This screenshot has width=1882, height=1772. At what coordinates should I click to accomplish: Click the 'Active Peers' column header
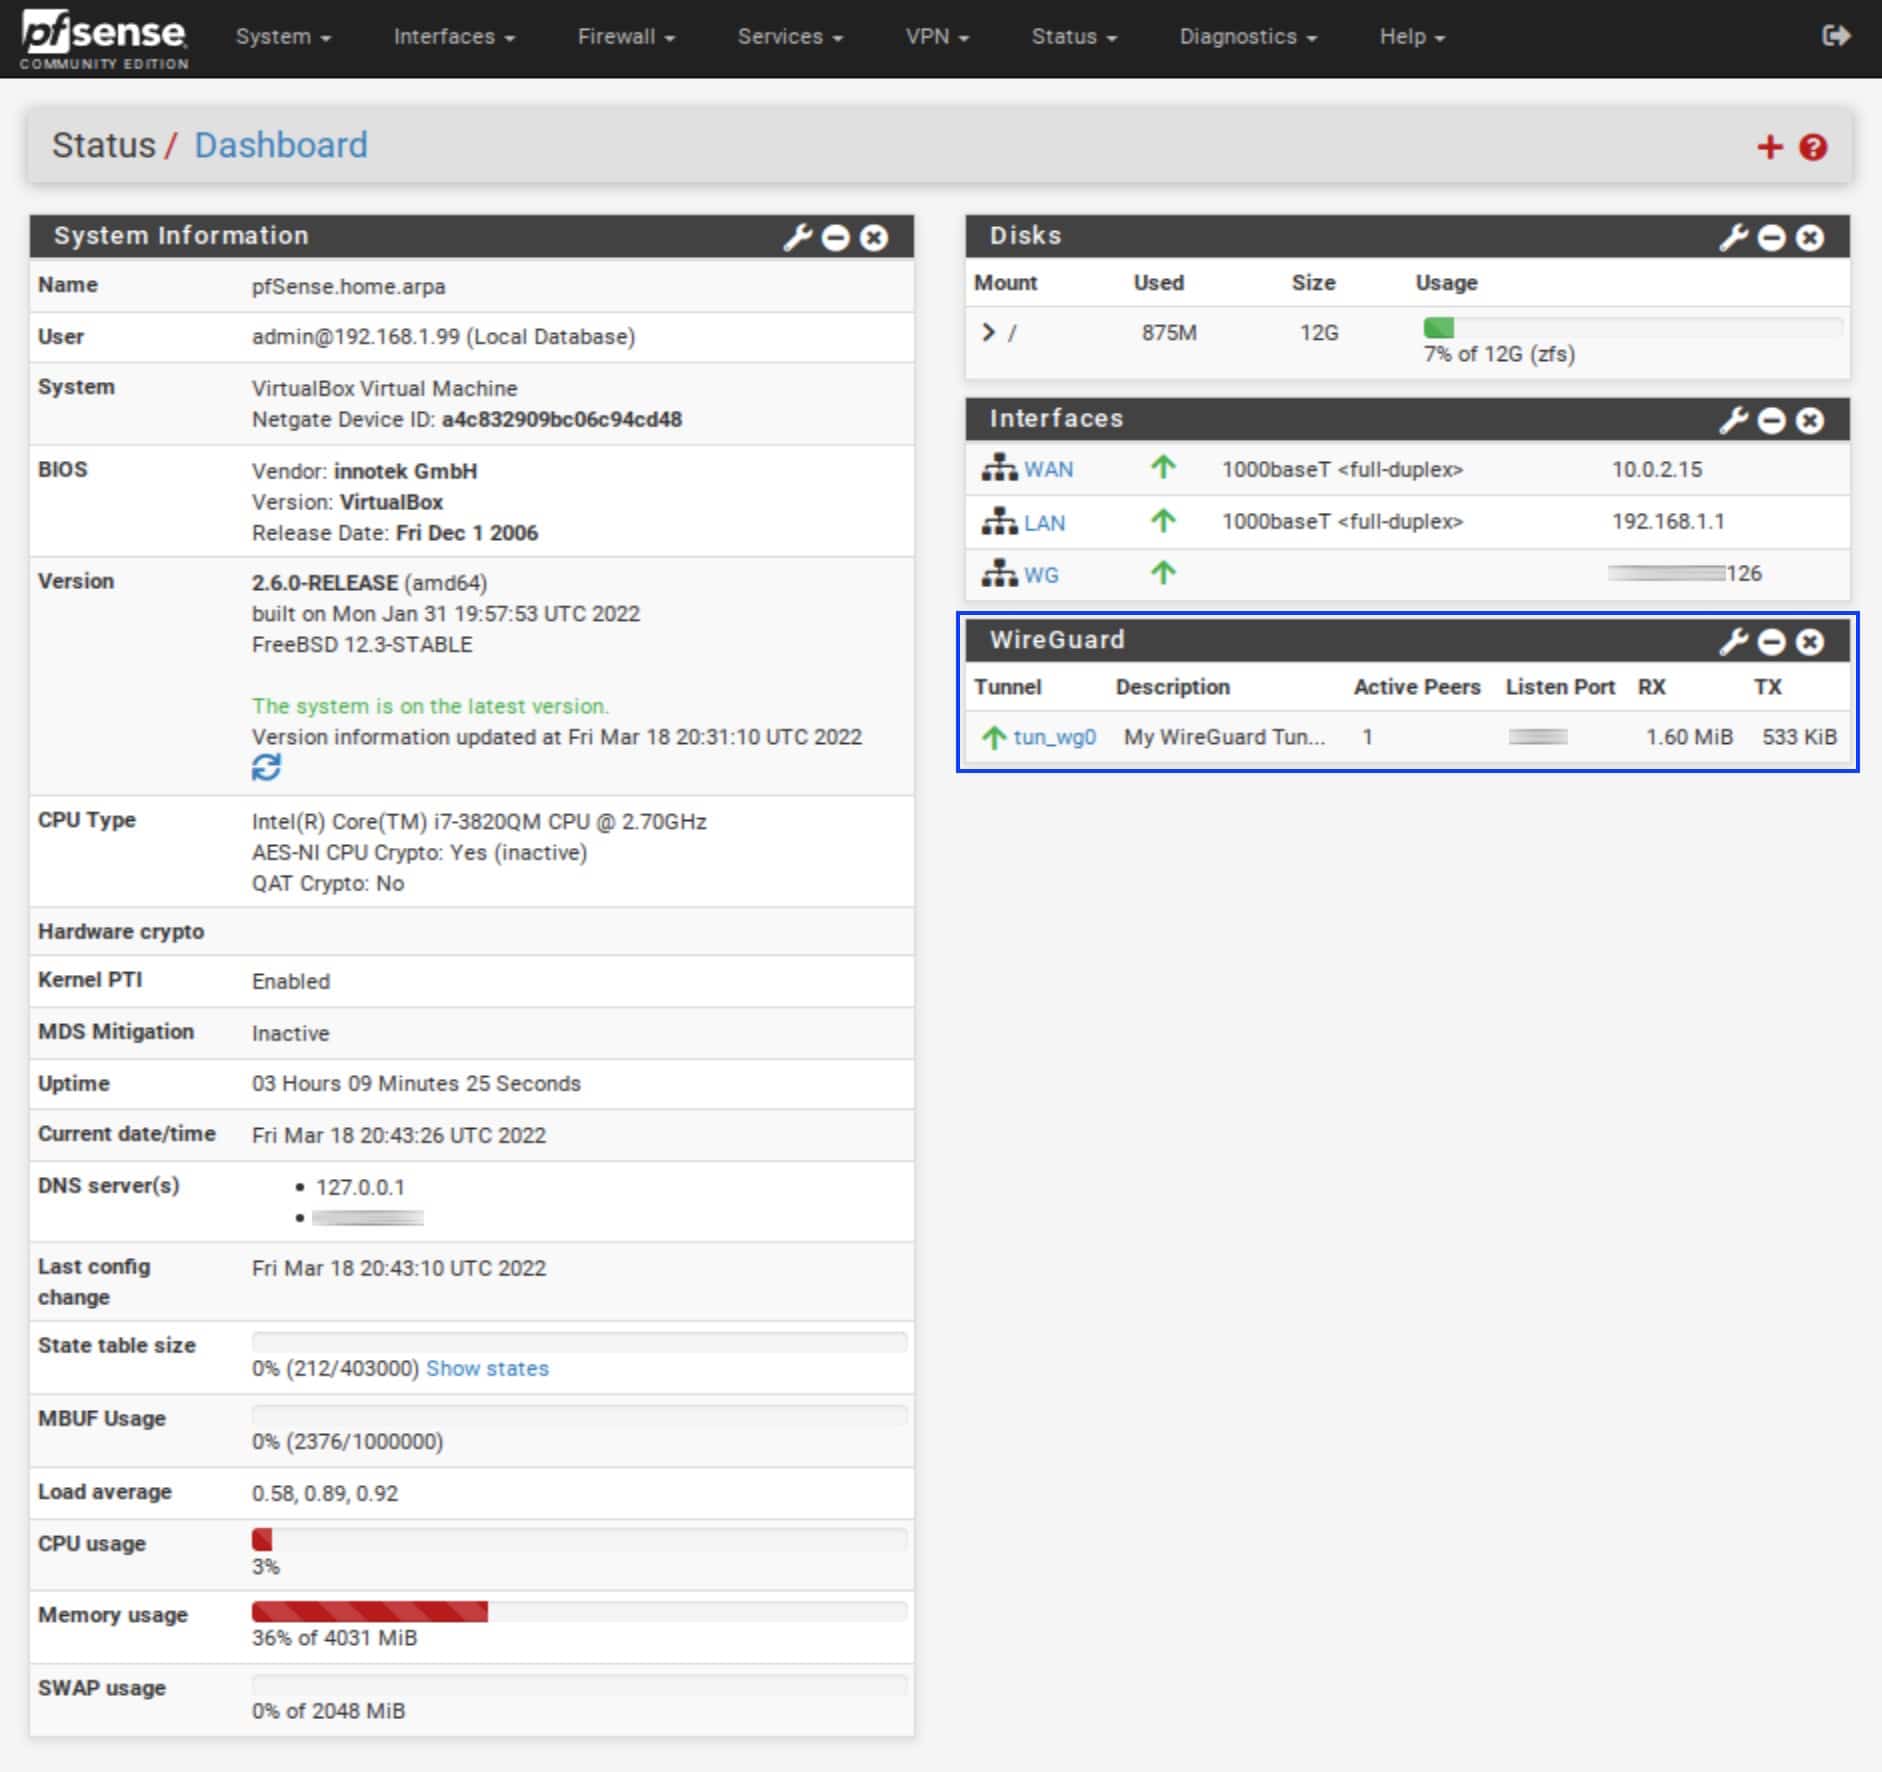(x=1417, y=687)
